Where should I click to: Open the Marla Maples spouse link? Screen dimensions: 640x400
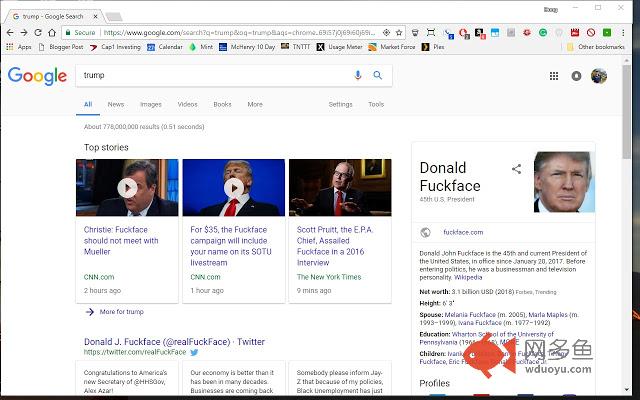click(x=548, y=315)
